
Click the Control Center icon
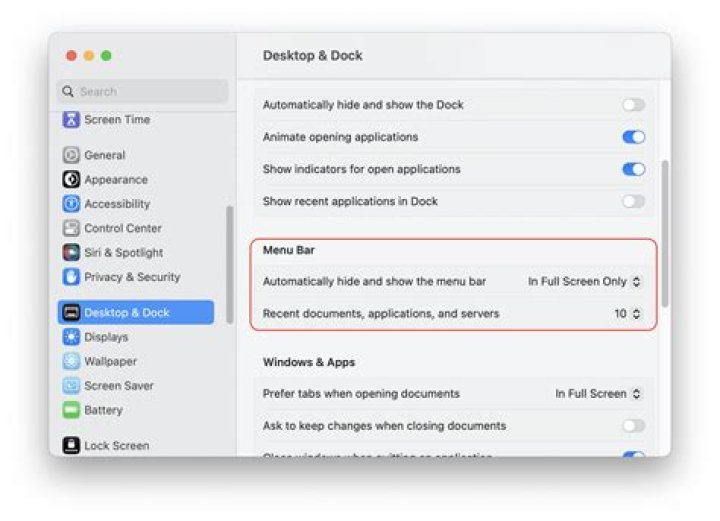[x=71, y=228]
